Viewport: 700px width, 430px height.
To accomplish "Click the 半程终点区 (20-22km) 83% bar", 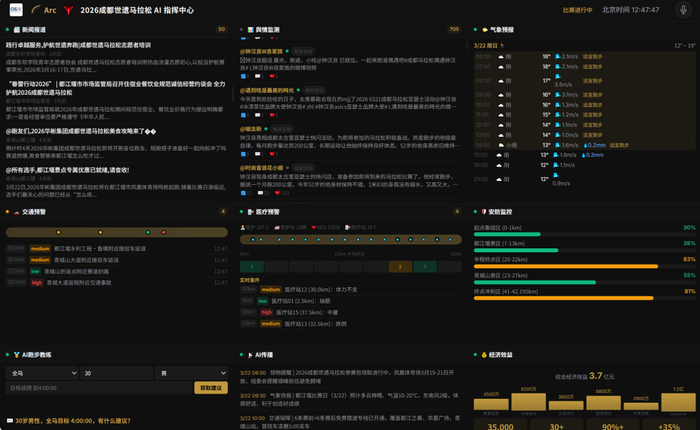I will click(584, 266).
